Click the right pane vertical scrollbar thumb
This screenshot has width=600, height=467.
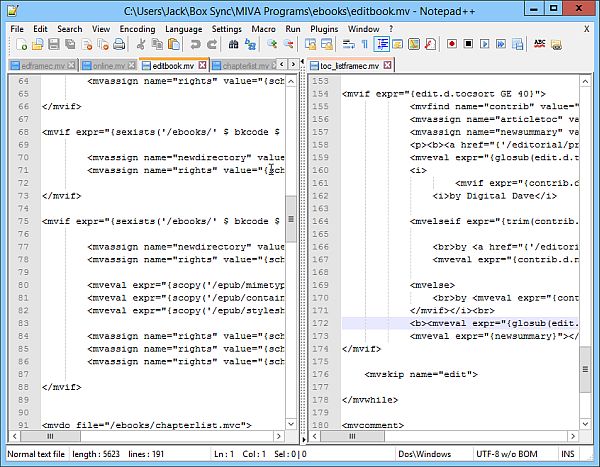point(585,369)
